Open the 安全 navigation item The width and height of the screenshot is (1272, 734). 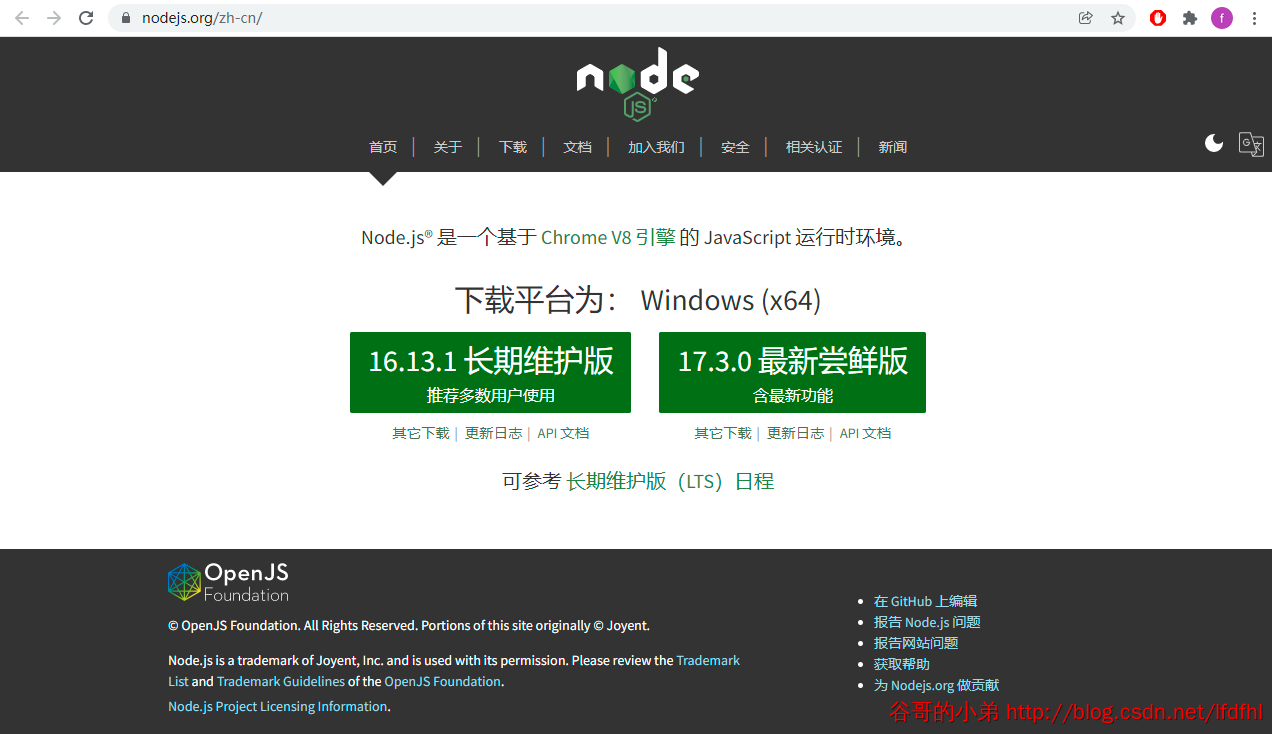(735, 147)
